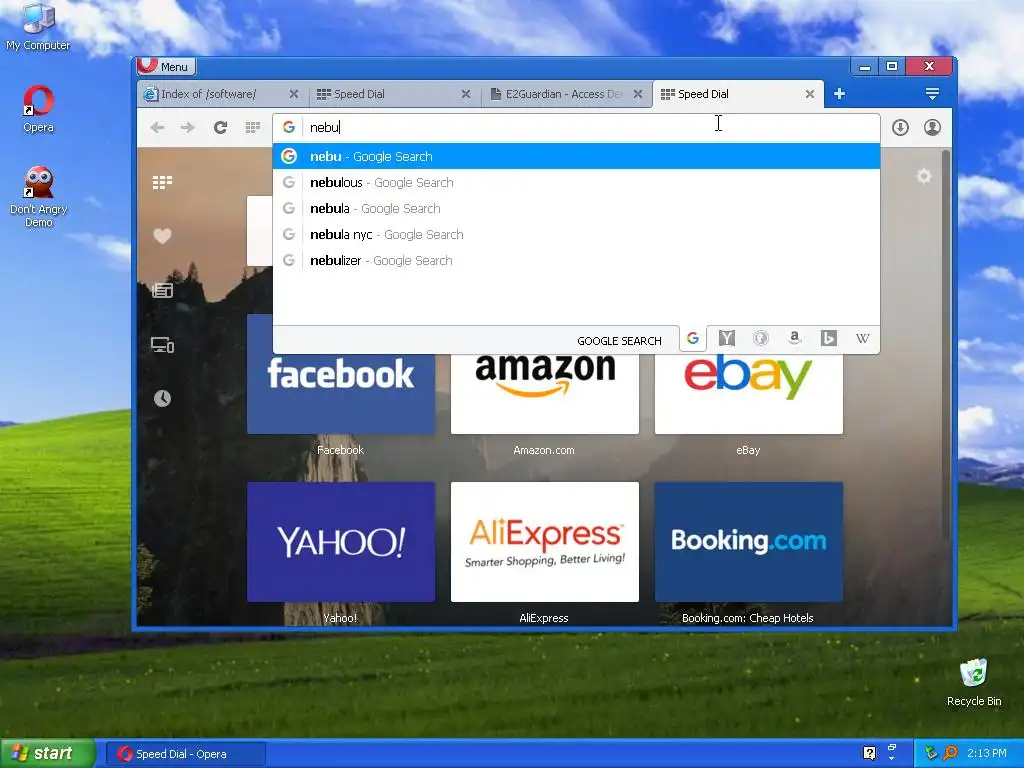The image size is (1024, 768).
Task: Select the nebulous Google Search suggestion
Action: 576,182
